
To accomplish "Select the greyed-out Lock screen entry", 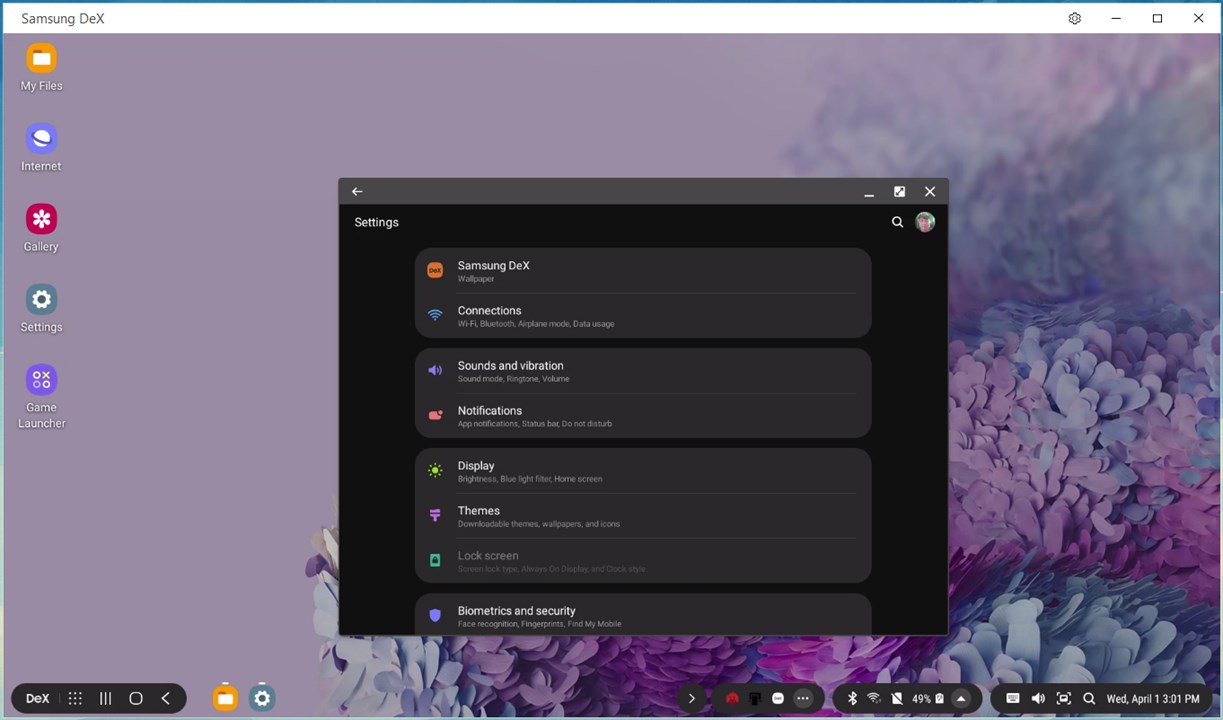I will click(643, 561).
